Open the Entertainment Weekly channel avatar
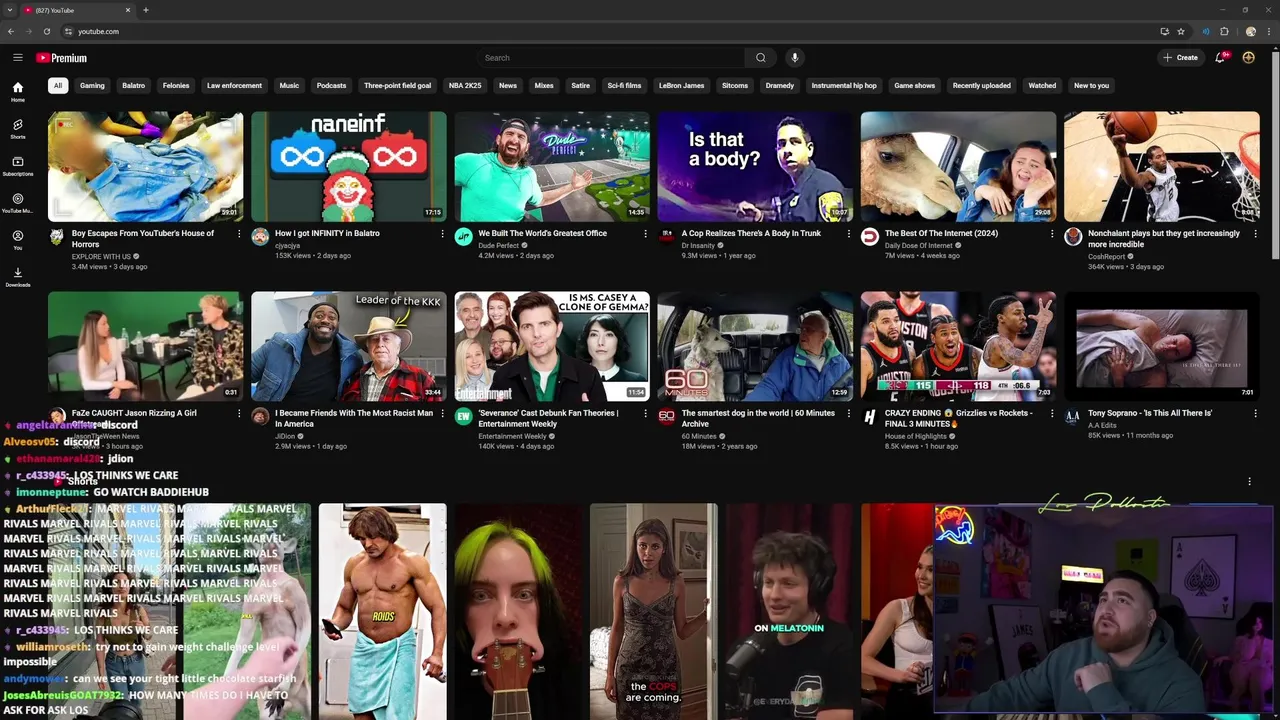 (463, 416)
